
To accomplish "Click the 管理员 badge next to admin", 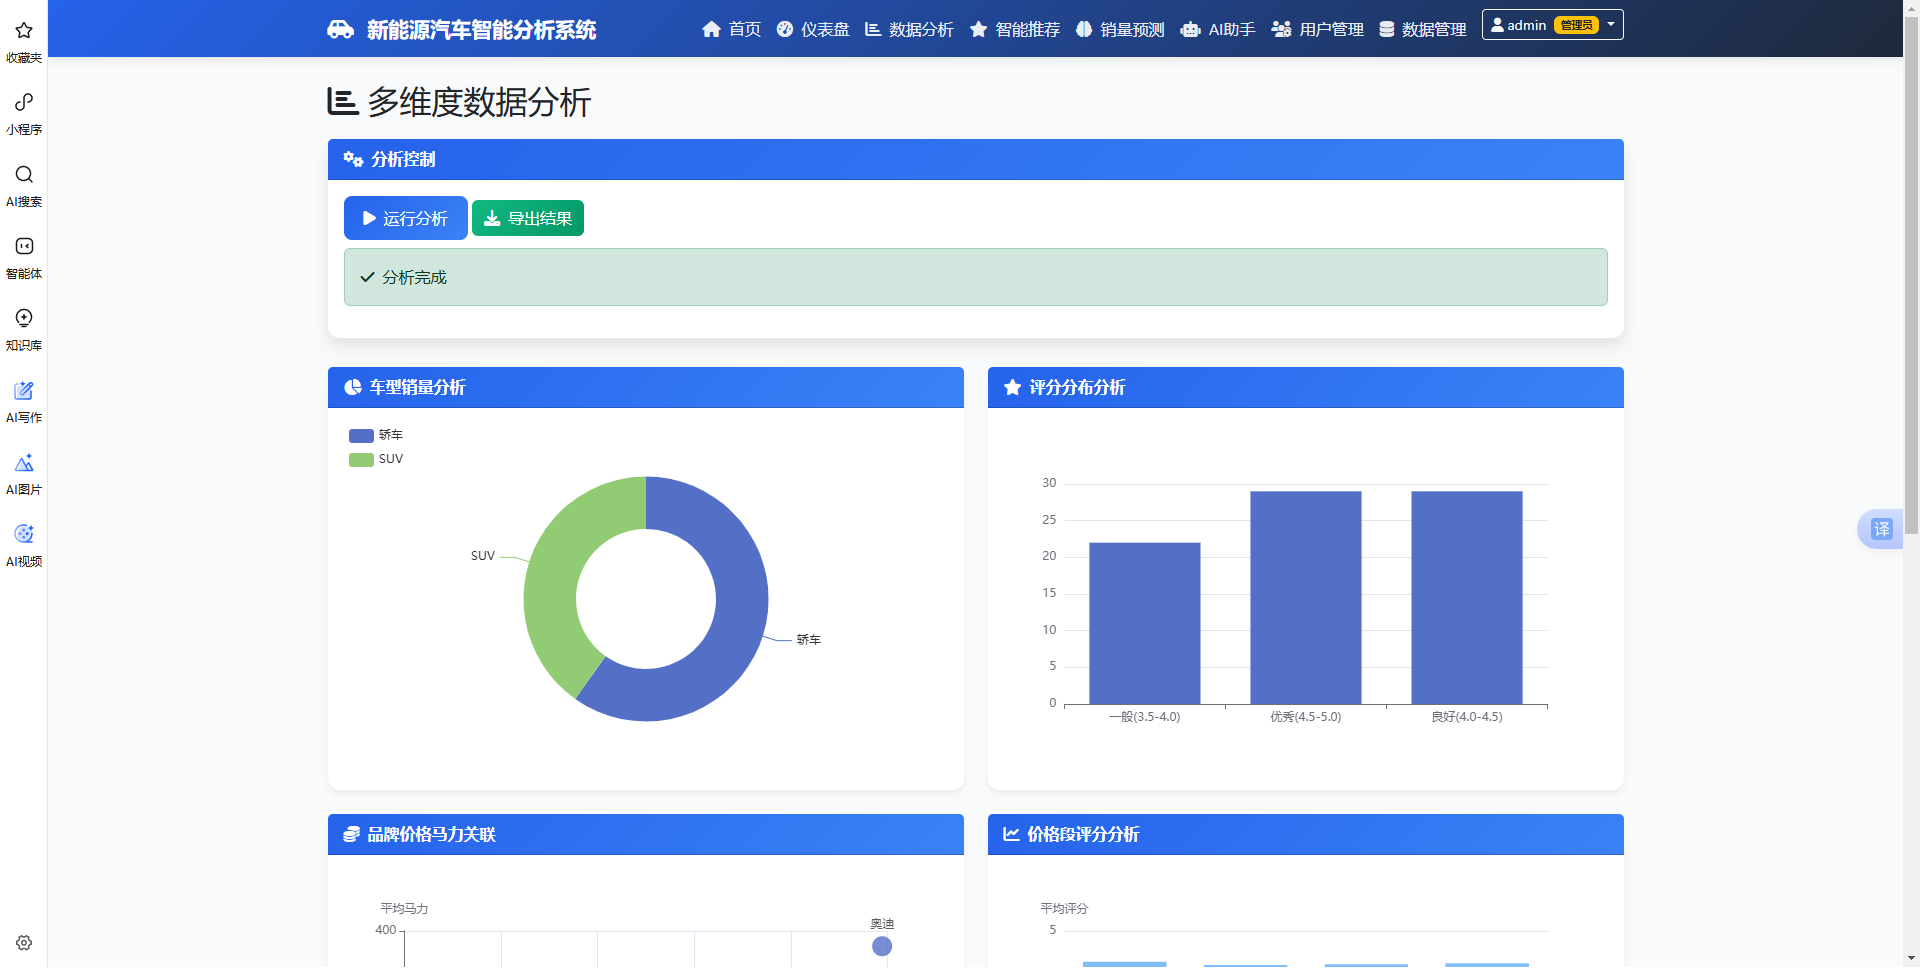I will pos(1576,25).
